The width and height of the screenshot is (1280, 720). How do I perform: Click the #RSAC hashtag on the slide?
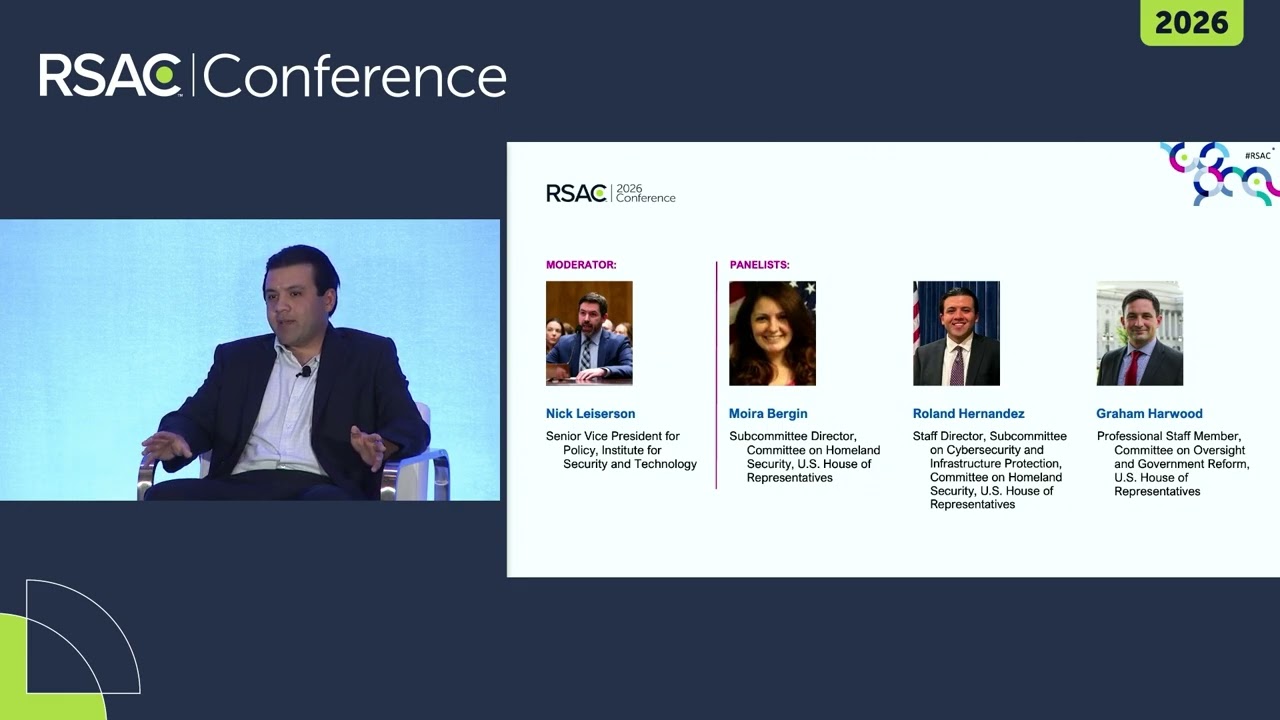pyautogui.click(x=1257, y=156)
